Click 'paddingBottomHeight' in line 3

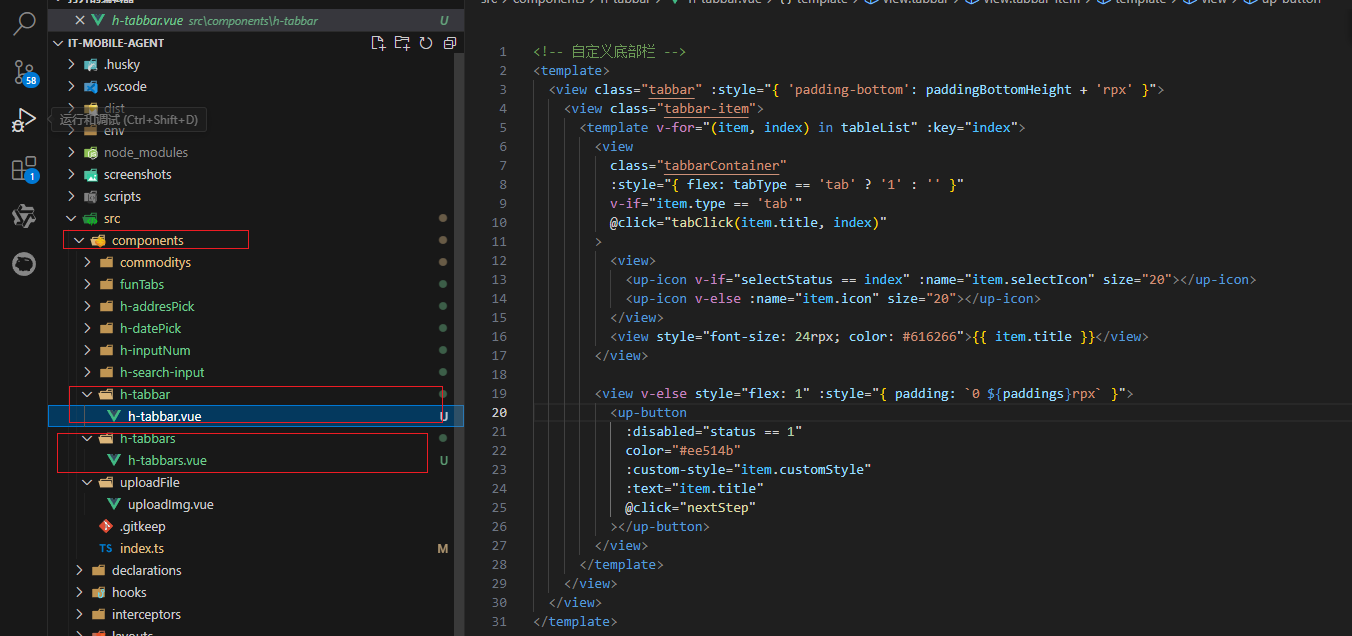(998, 89)
